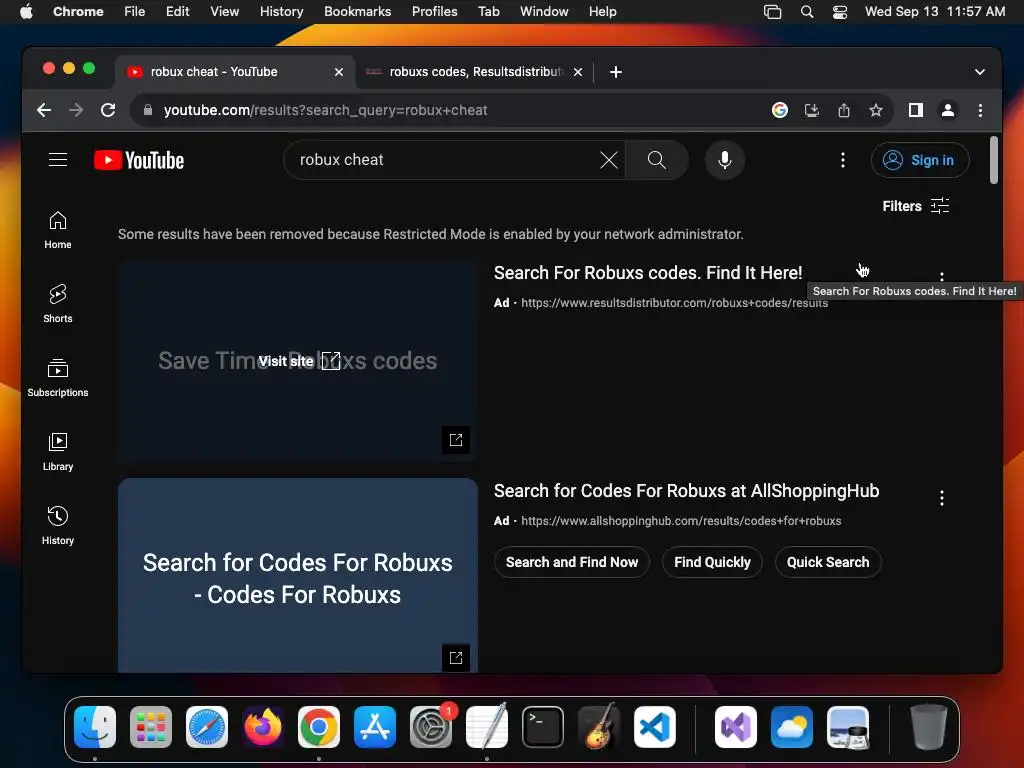The height and width of the screenshot is (768, 1024).
Task: Reload the page
Action: pos(108,110)
